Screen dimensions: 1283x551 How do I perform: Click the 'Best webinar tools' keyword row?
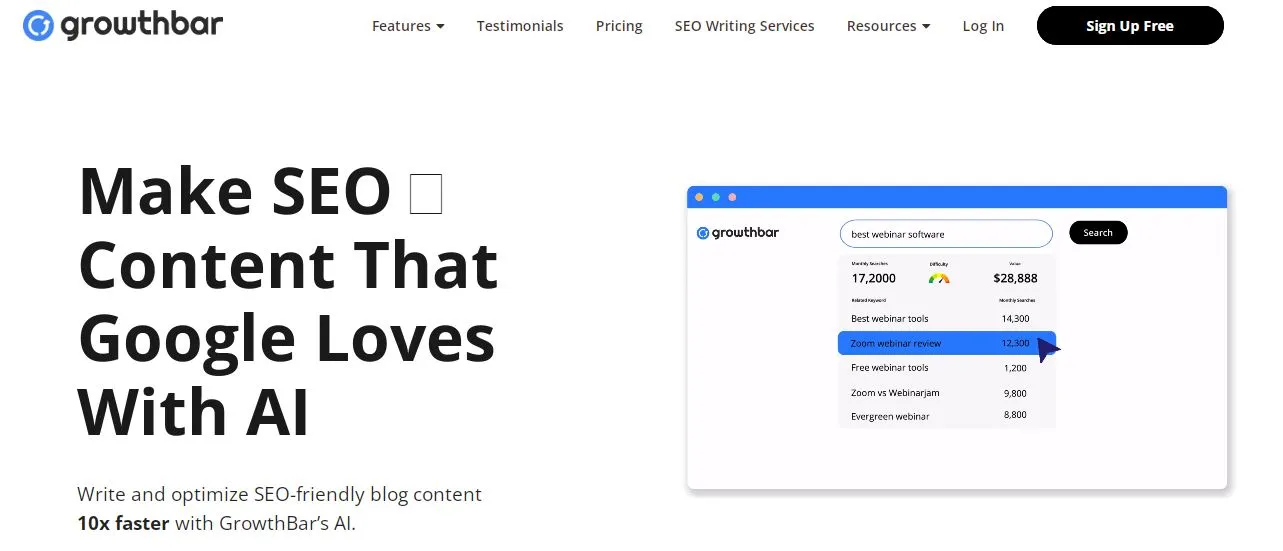[x=946, y=319]
